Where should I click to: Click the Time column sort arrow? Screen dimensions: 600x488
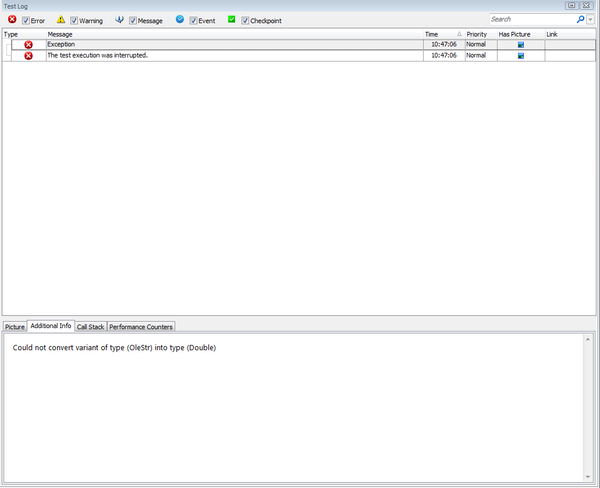[x=459, y=34]
